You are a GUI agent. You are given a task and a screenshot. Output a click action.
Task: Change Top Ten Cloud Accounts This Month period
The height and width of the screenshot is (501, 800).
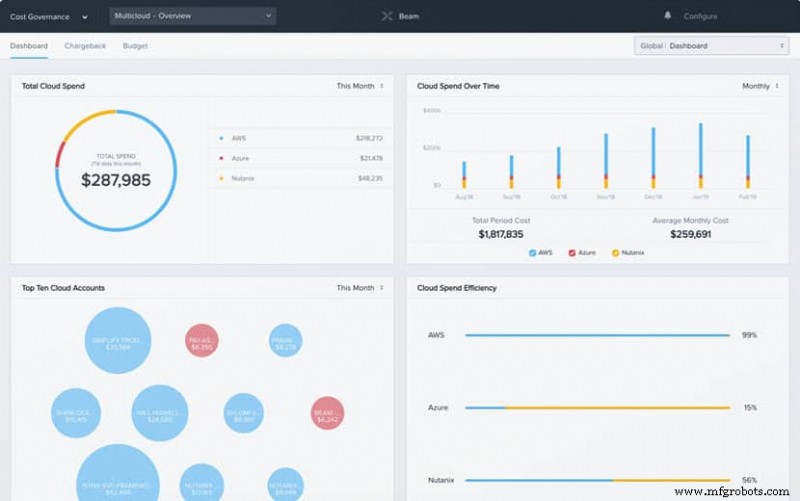[x=360, y=288]
